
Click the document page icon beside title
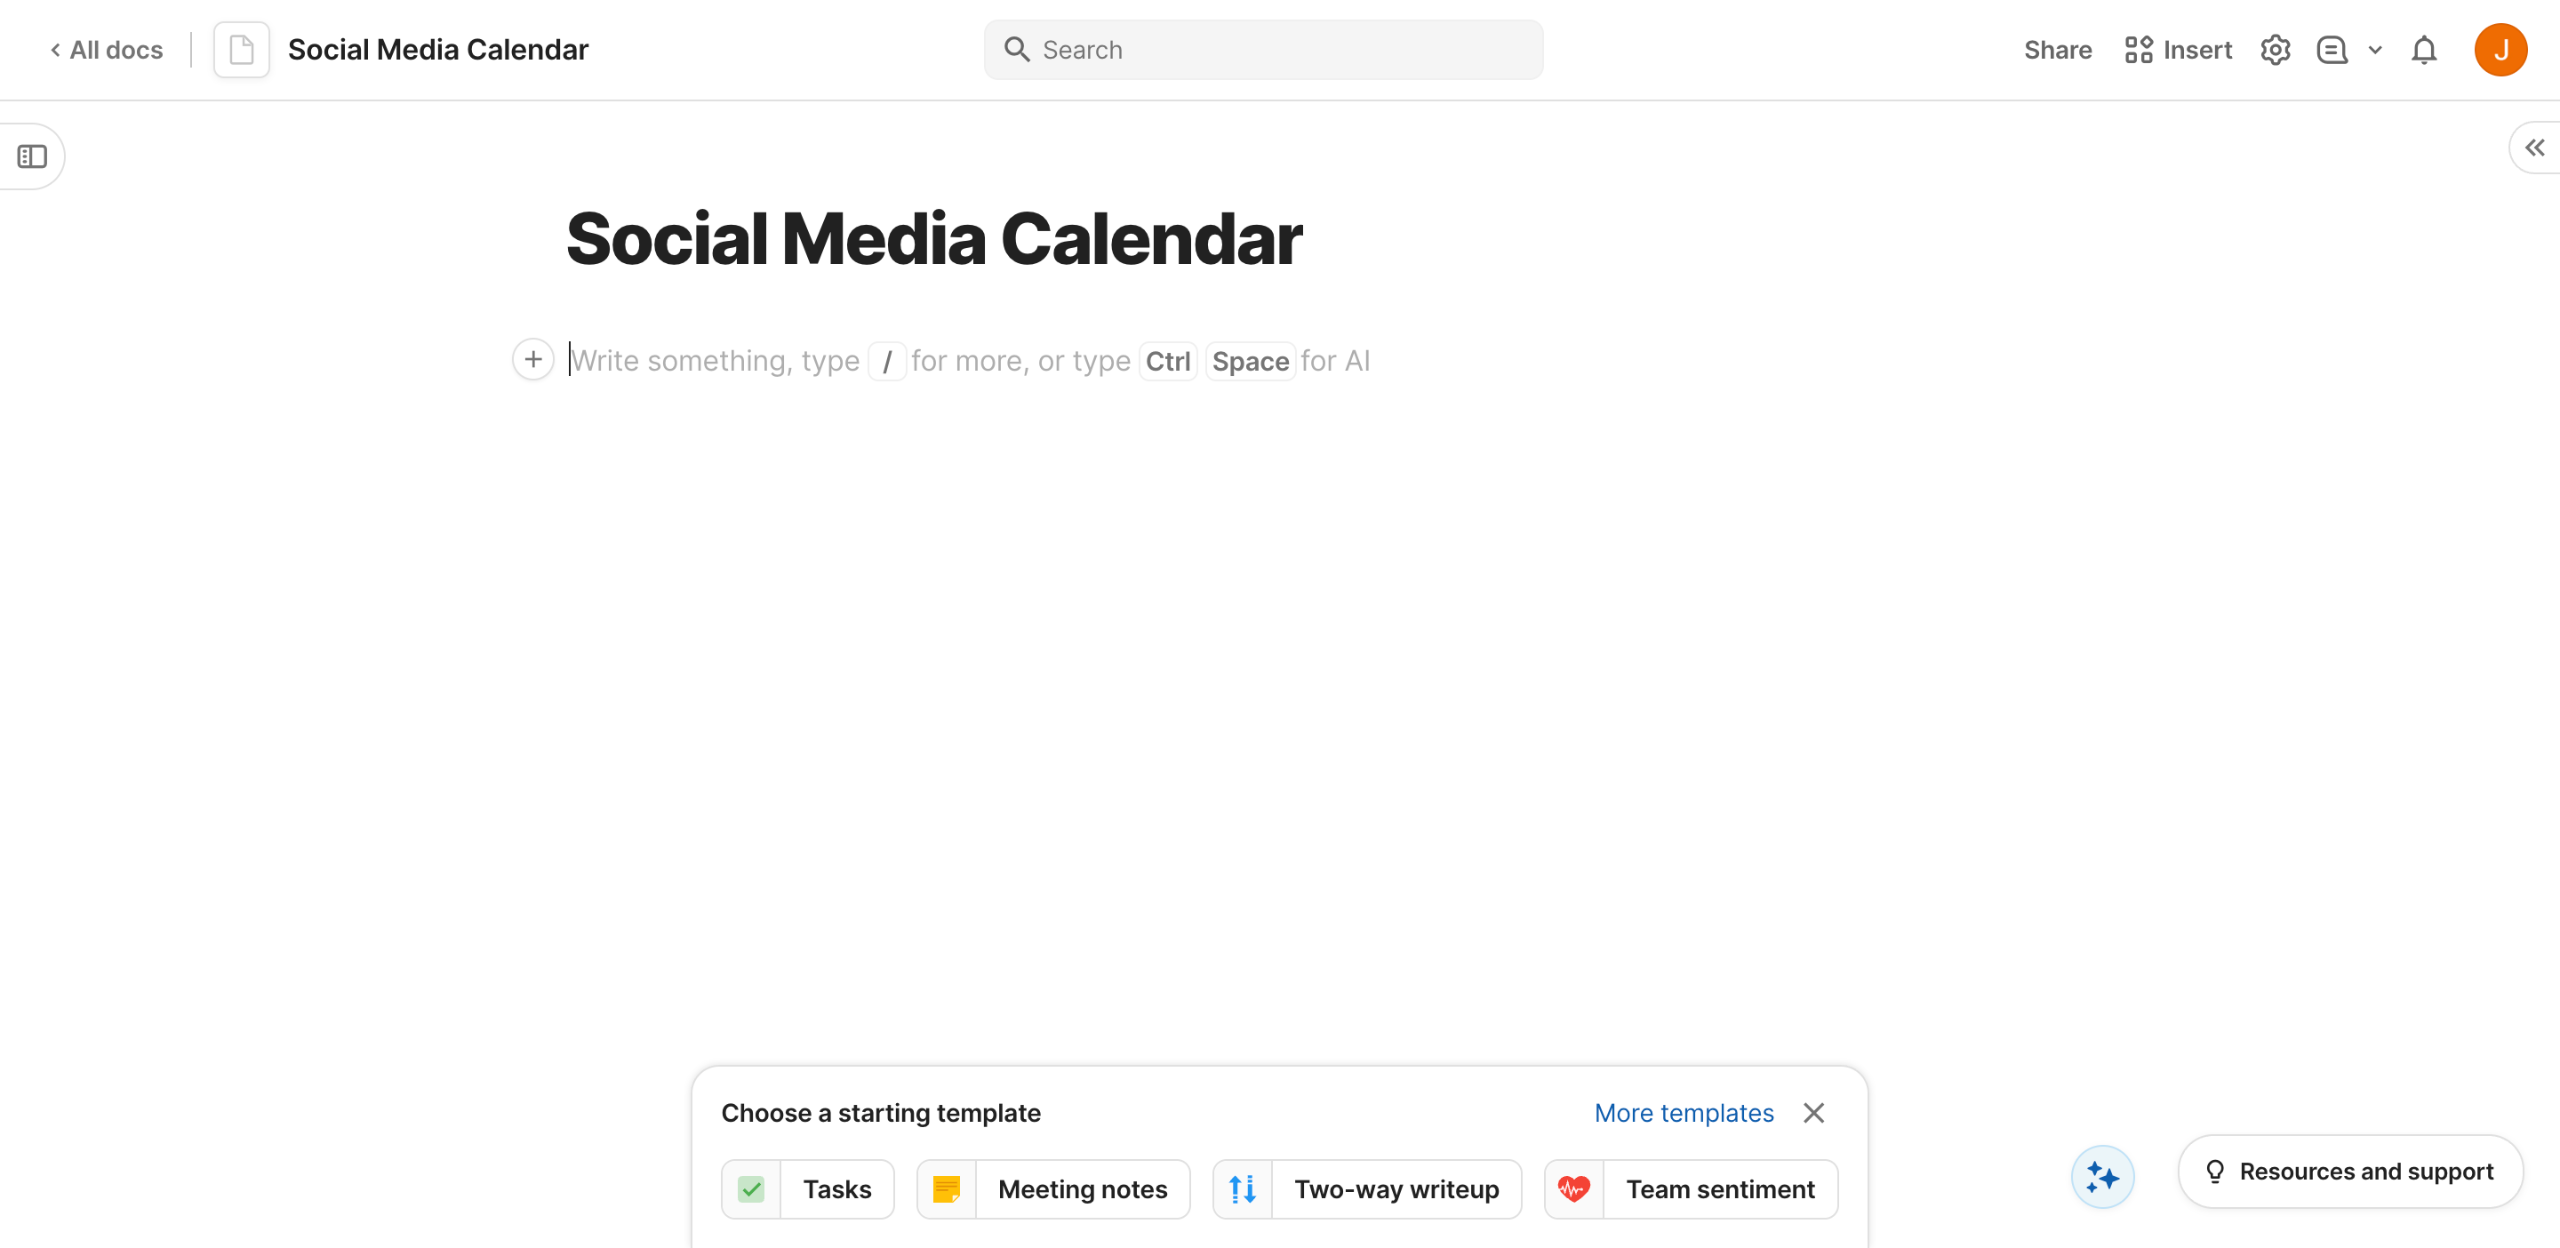click(x=241, y=50)
